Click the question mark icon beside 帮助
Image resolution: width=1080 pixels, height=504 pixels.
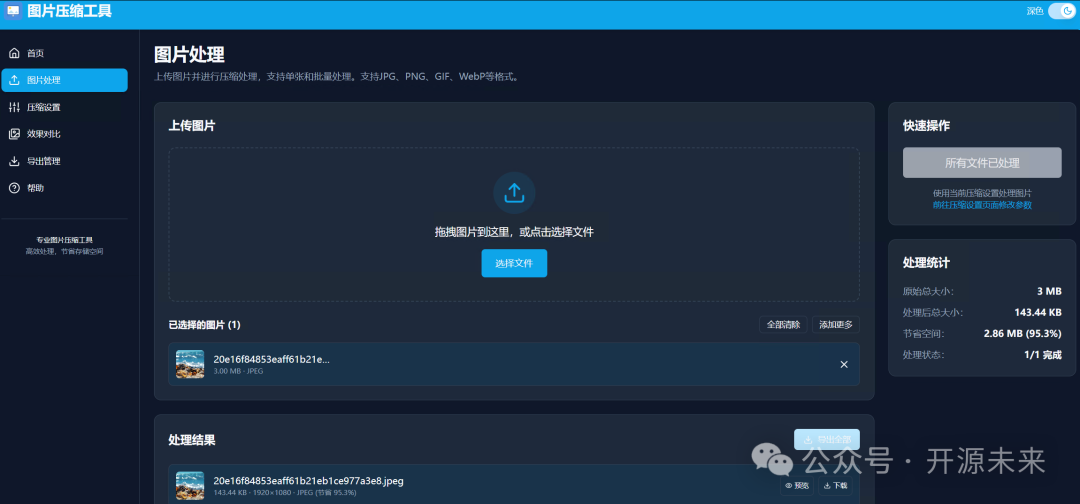pyautogui.click(x=14, y=188)
